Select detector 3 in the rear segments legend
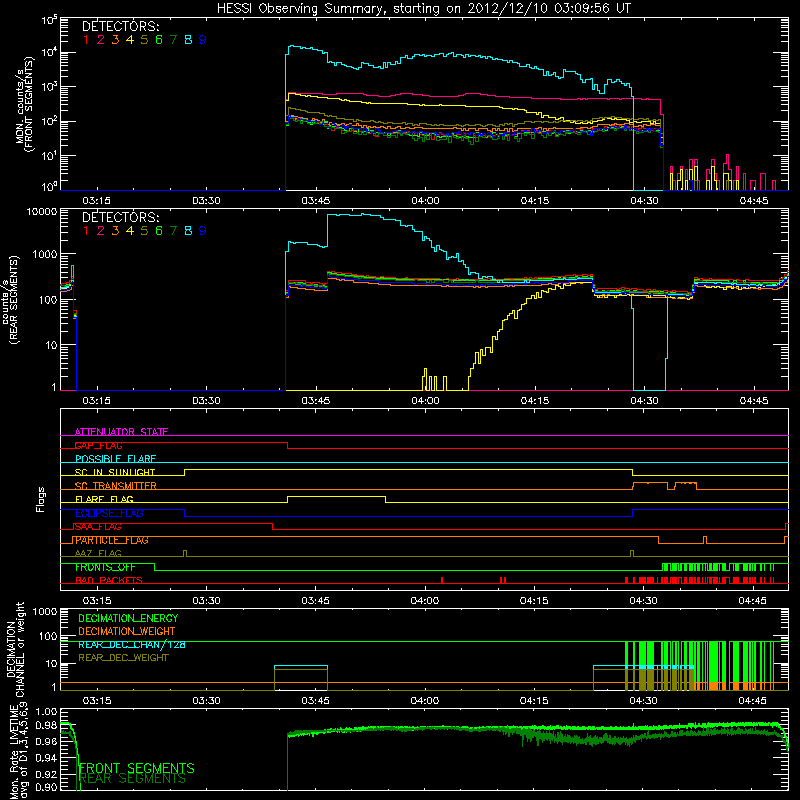800x800 pixels. [115, 231]
